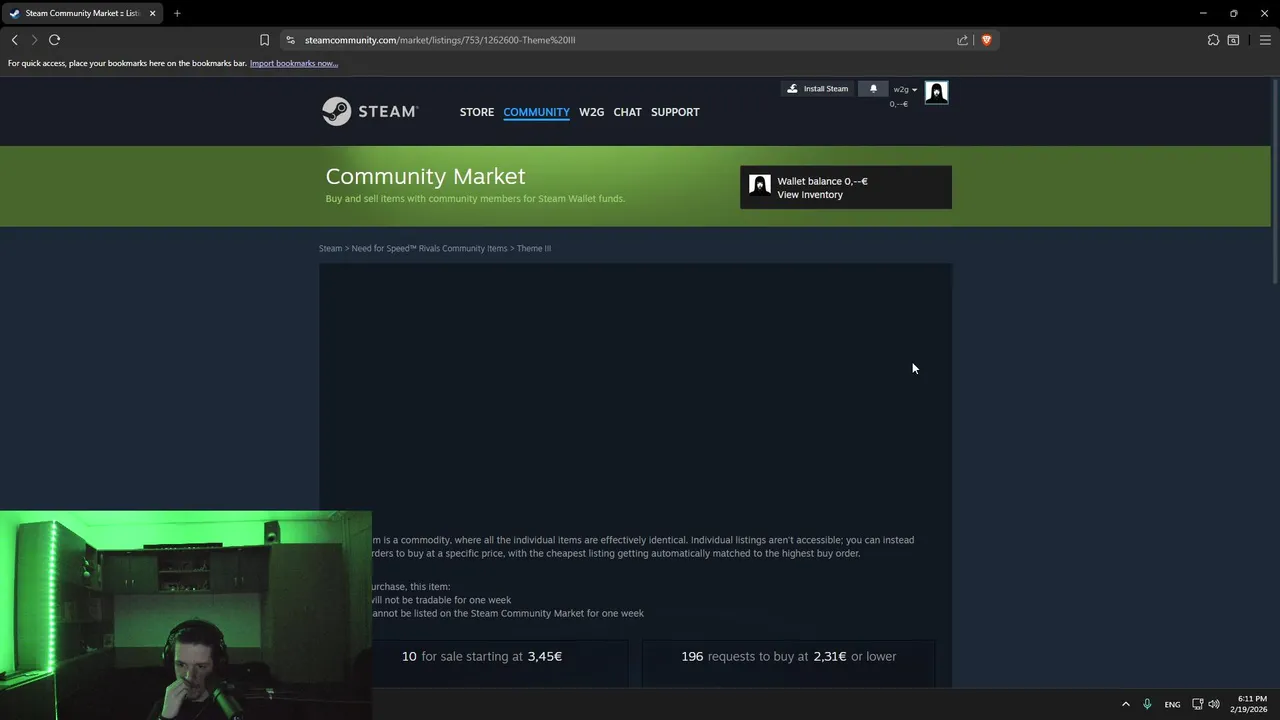
Task: Click the wallet amount under the account name
Action: pos(899,104)
